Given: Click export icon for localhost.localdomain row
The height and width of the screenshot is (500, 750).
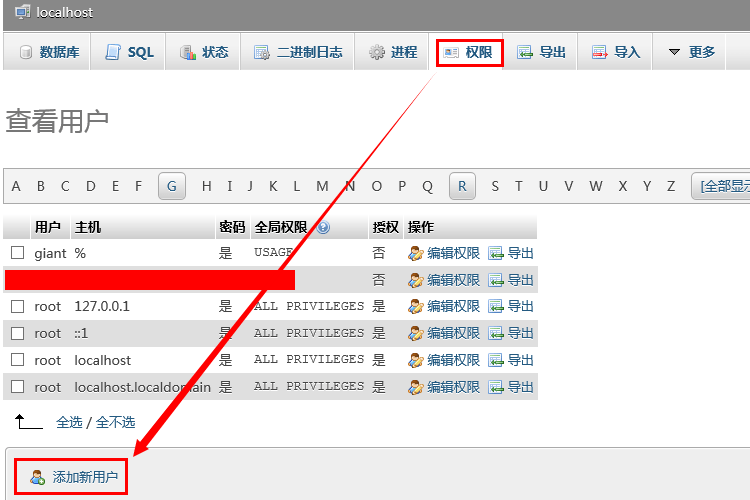Looking at the screenshot, I should [x=496, y=386].
